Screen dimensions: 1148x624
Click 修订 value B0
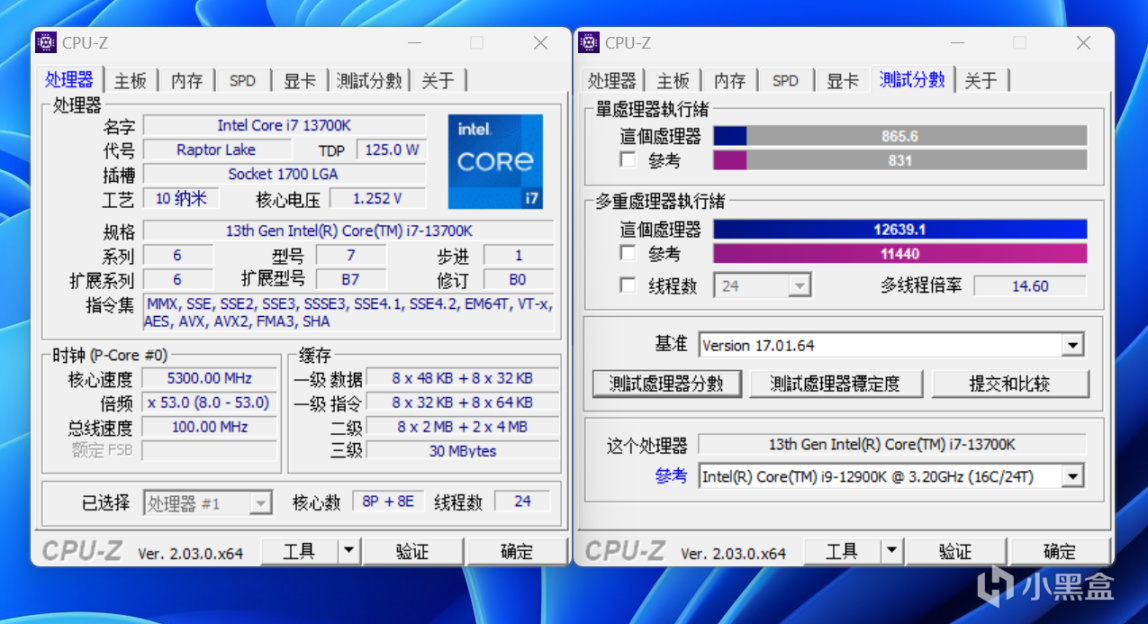point(518,280)
